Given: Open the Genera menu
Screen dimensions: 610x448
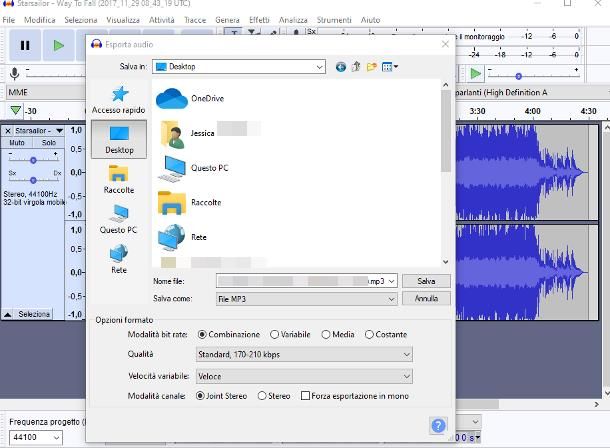Looking at the screenshot, I should coord(227,20).
